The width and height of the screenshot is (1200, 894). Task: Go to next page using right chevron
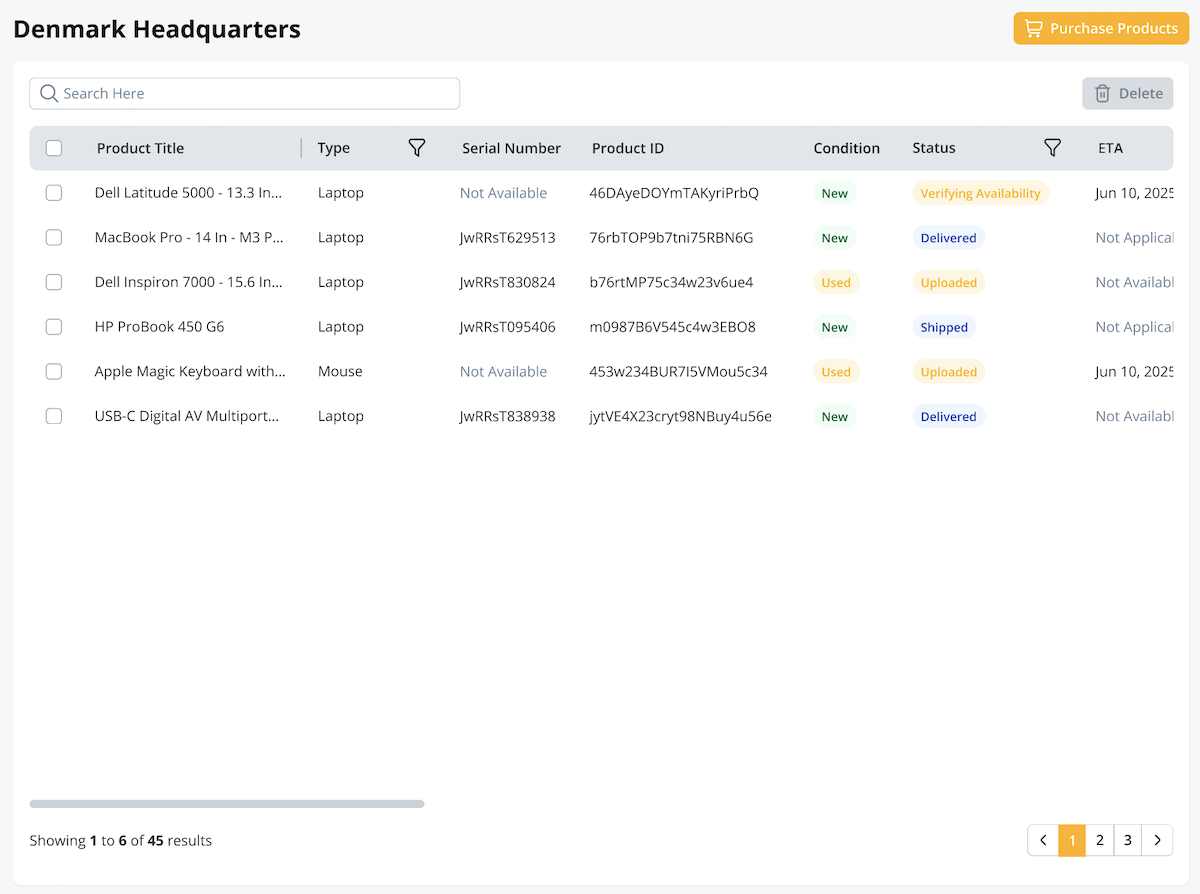pos(1158,840)
